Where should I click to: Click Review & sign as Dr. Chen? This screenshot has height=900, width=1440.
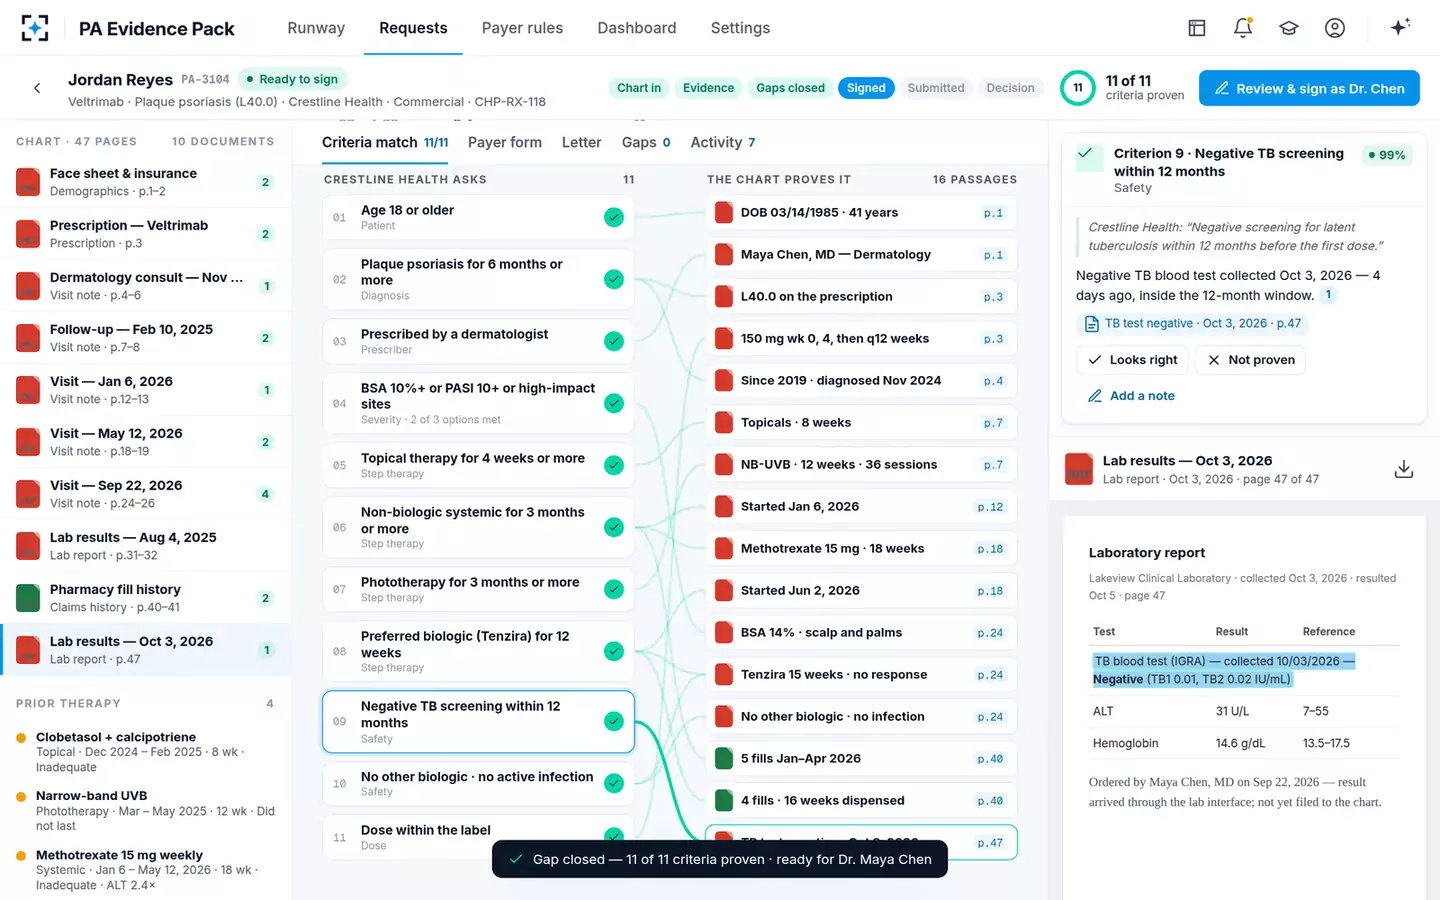click(1309, 88)
